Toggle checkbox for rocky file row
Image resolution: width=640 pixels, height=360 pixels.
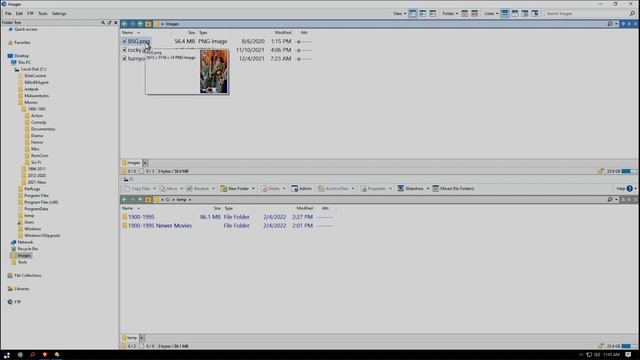tap(124, 50)
